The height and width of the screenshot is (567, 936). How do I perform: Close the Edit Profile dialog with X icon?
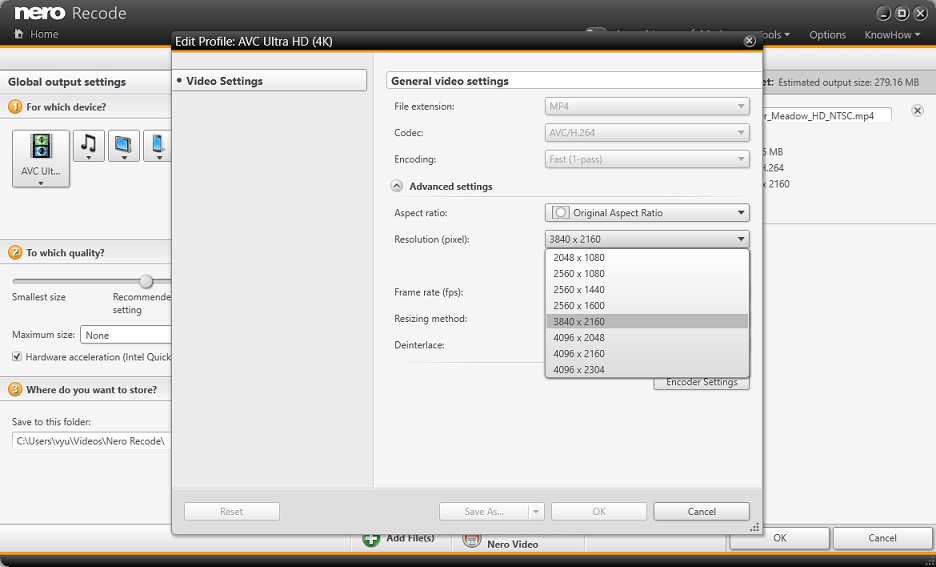click(x=749, y=41)
